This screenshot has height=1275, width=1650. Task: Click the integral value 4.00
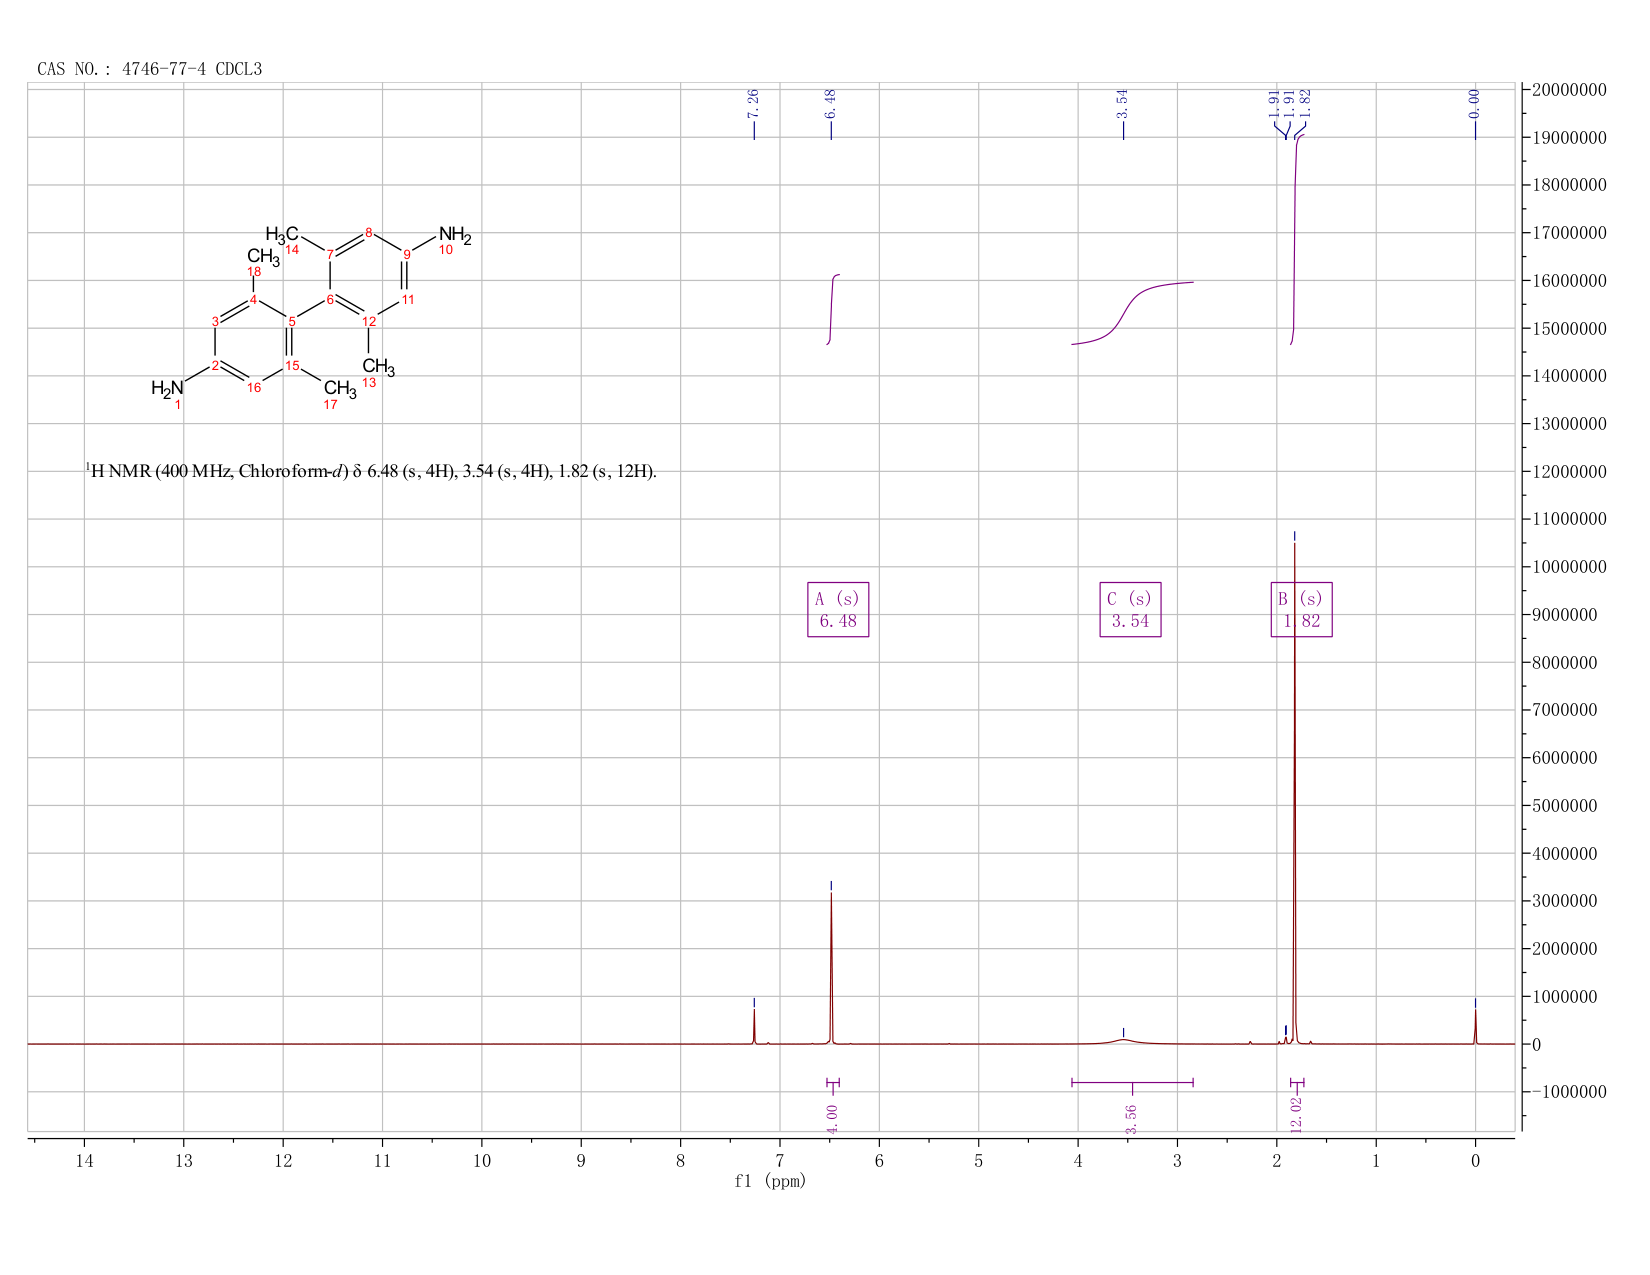(832, 1118)
